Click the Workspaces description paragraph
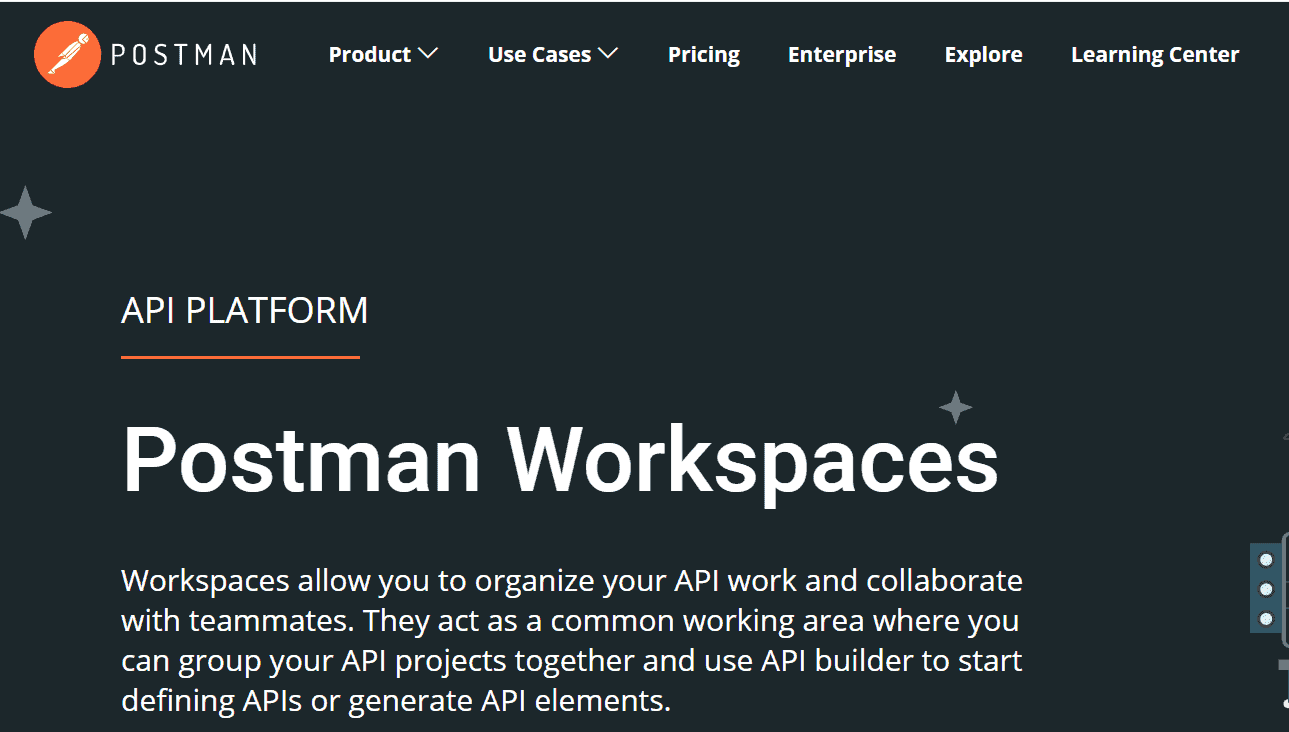The width and height of the screenshot is (1289, 732). click(571, 640)
